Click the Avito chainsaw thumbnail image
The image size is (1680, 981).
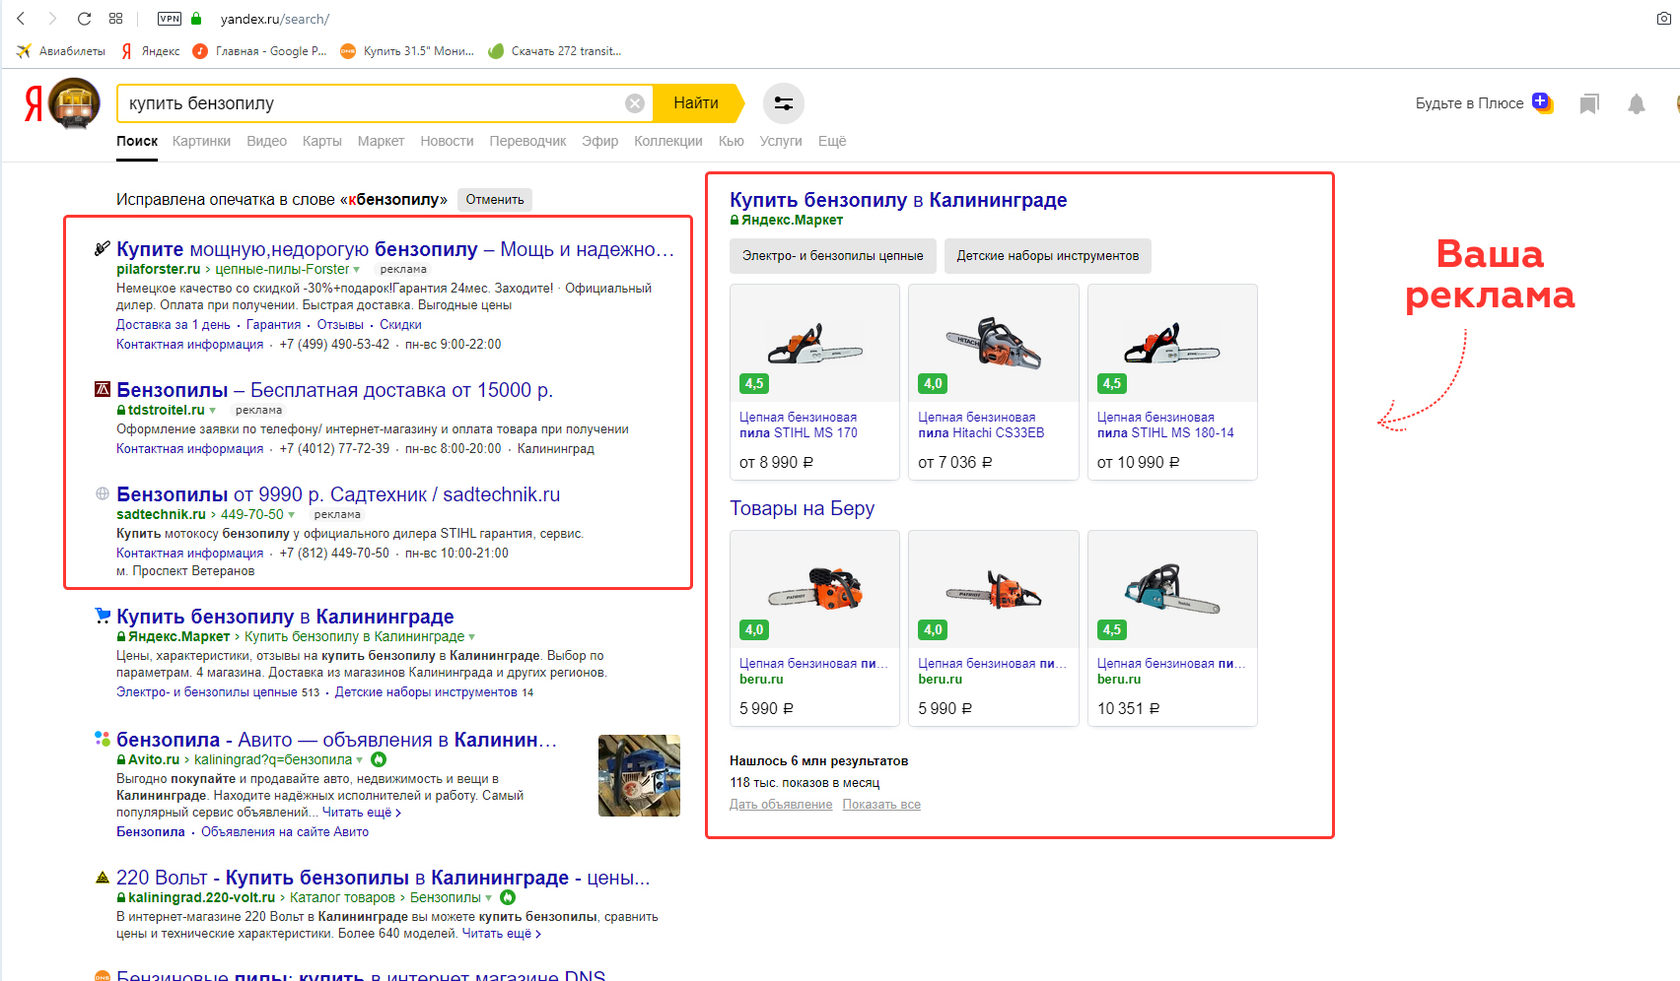pyautogui.click(x=639, y=776)
